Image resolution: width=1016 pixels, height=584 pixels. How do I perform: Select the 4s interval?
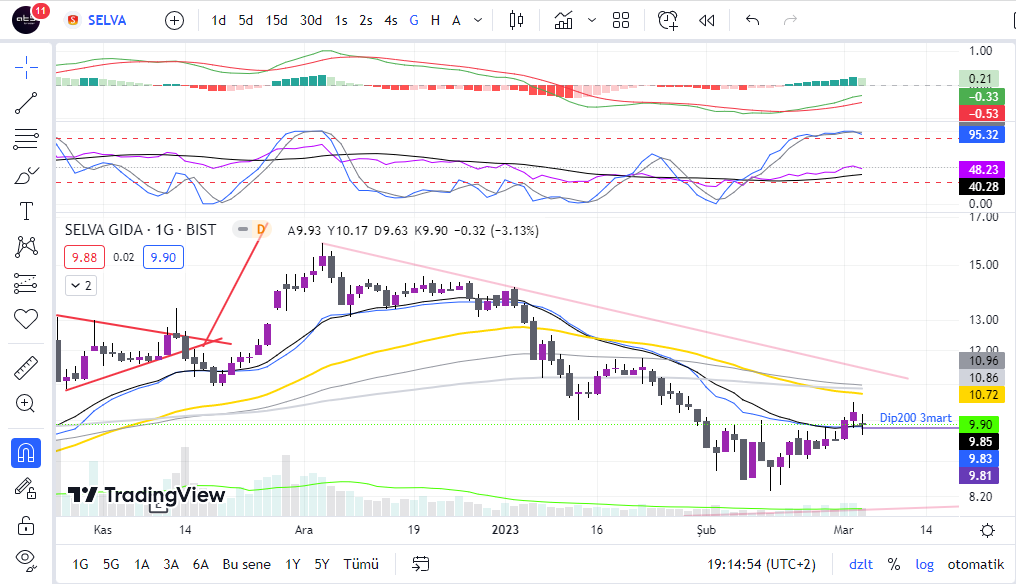click(x=391, y=20)
